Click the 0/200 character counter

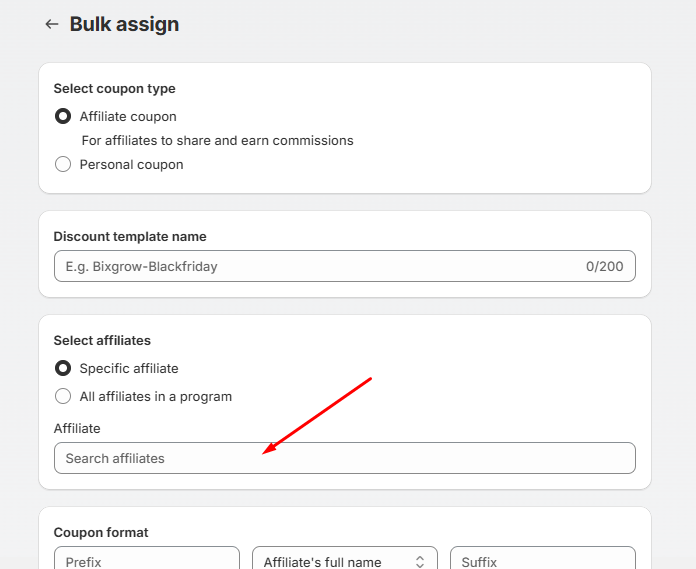click(604, 266)
